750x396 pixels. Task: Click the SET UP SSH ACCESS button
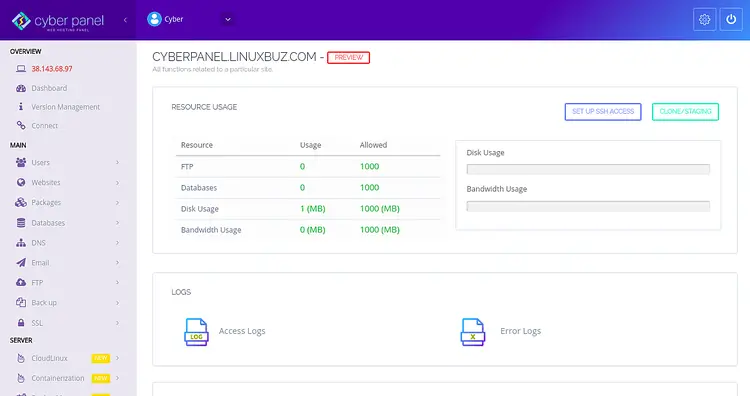click(x=603, y=111)
